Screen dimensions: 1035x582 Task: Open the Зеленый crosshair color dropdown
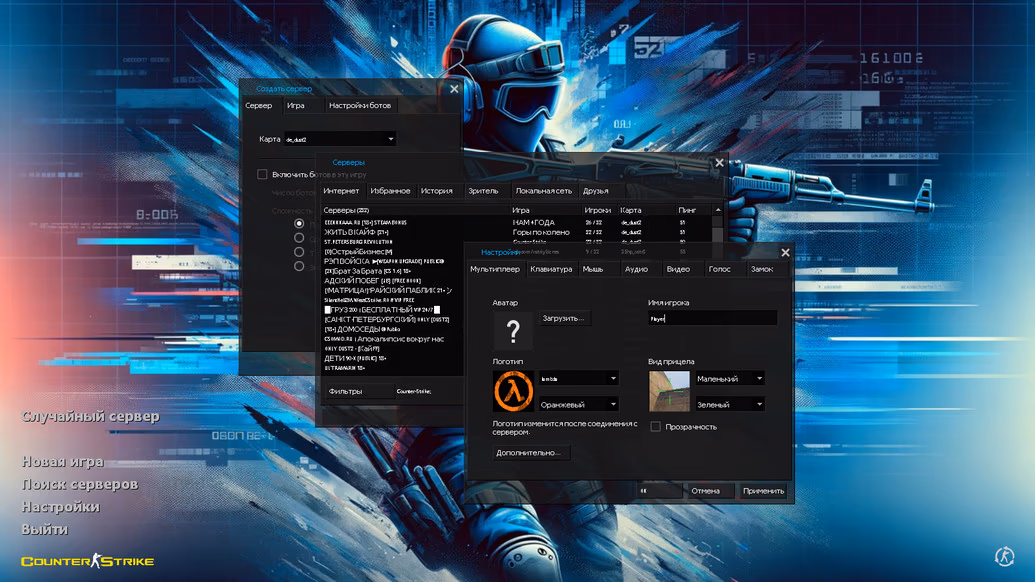[x=729, y=404]
